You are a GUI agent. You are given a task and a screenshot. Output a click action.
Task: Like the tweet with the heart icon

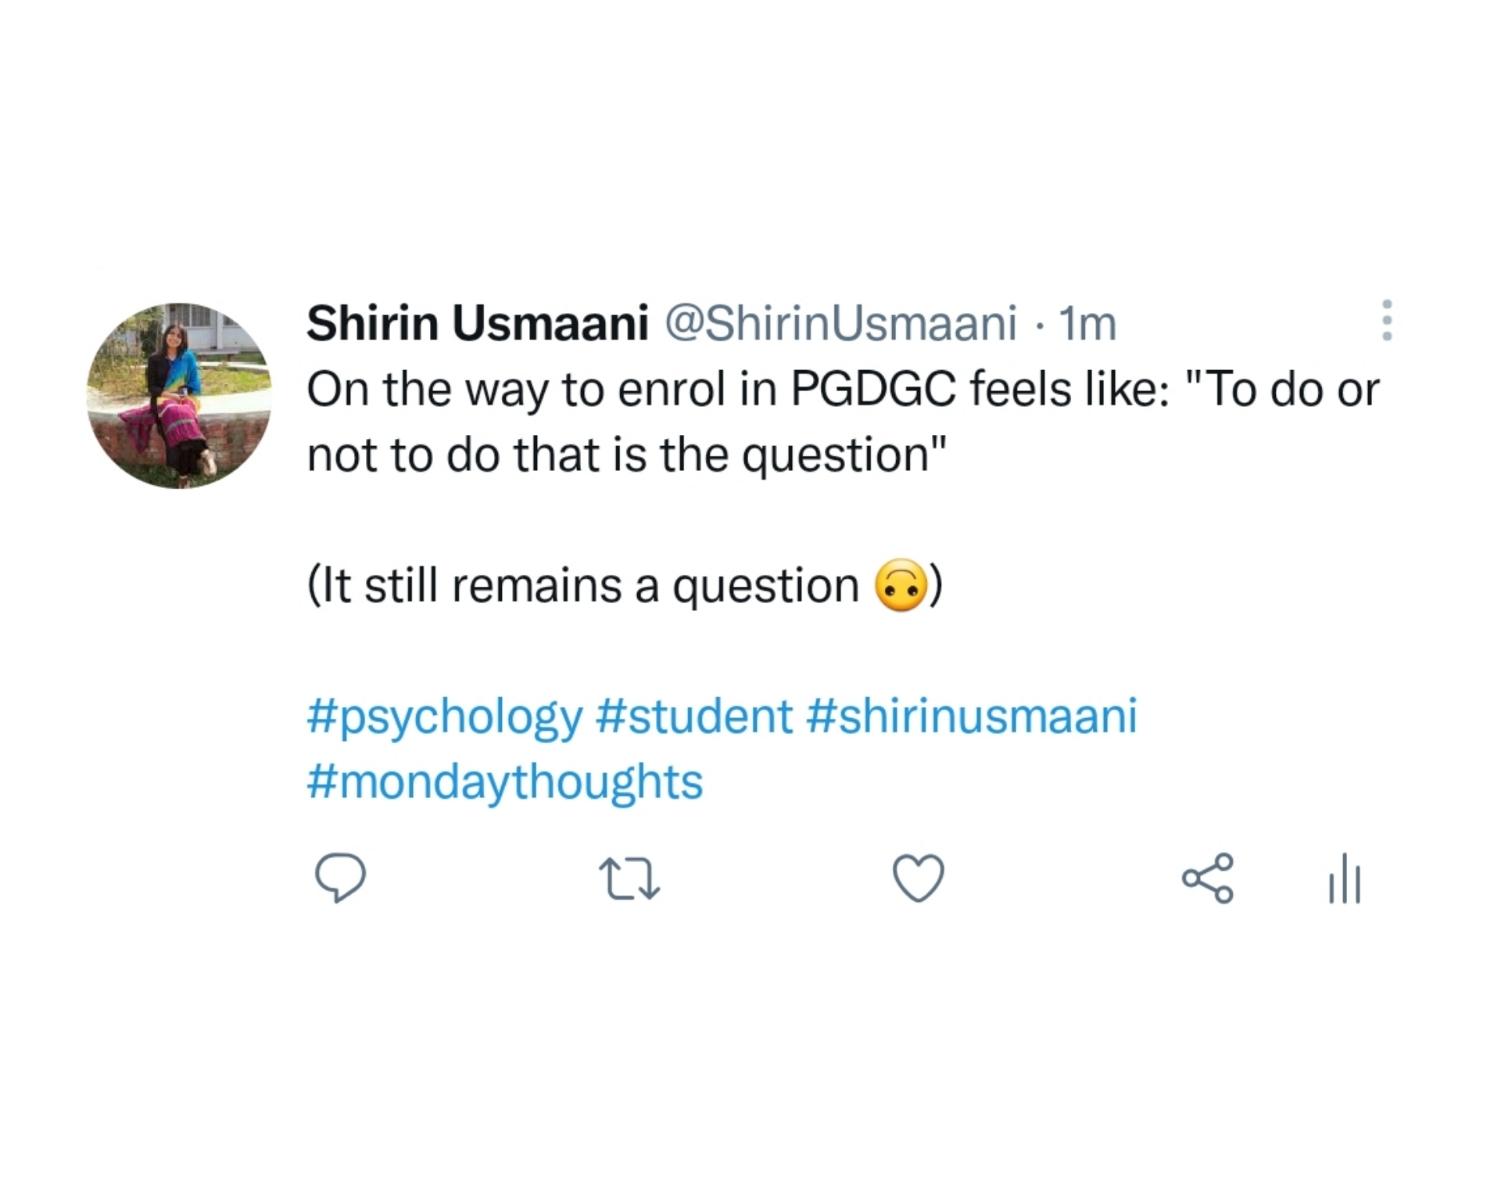[x=917, y=879]
